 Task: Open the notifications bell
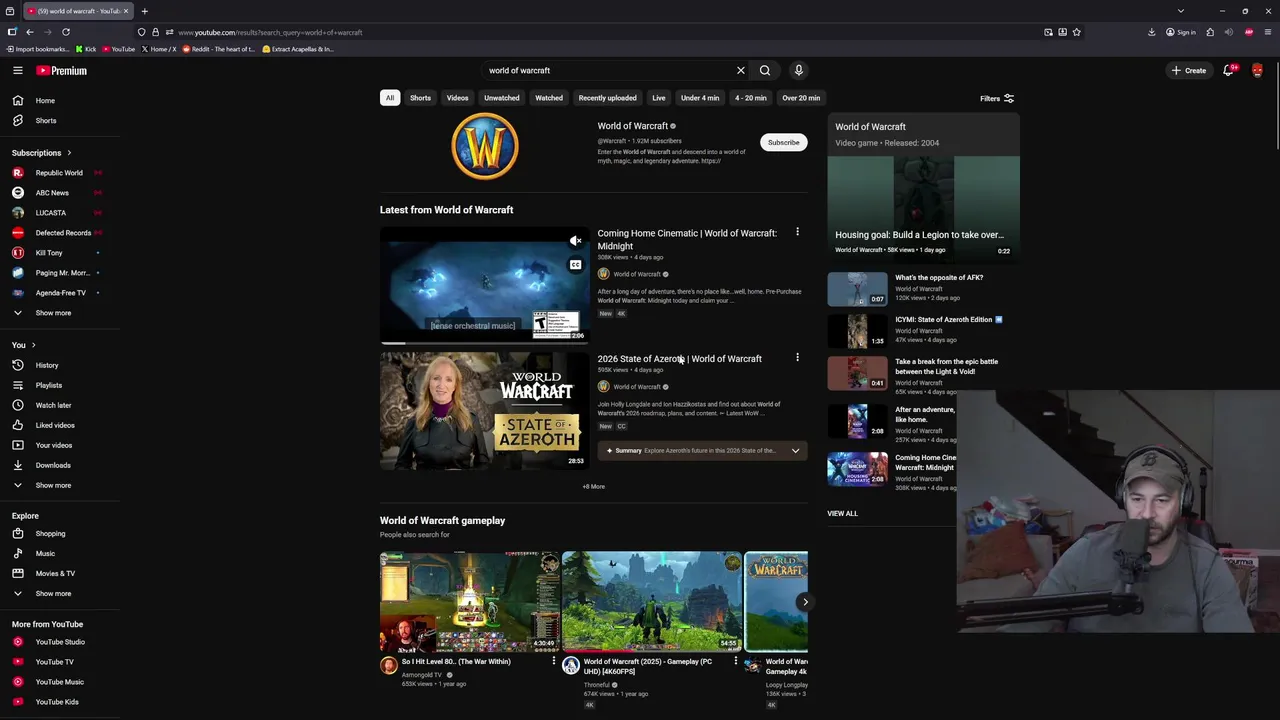coord(1229,70)
